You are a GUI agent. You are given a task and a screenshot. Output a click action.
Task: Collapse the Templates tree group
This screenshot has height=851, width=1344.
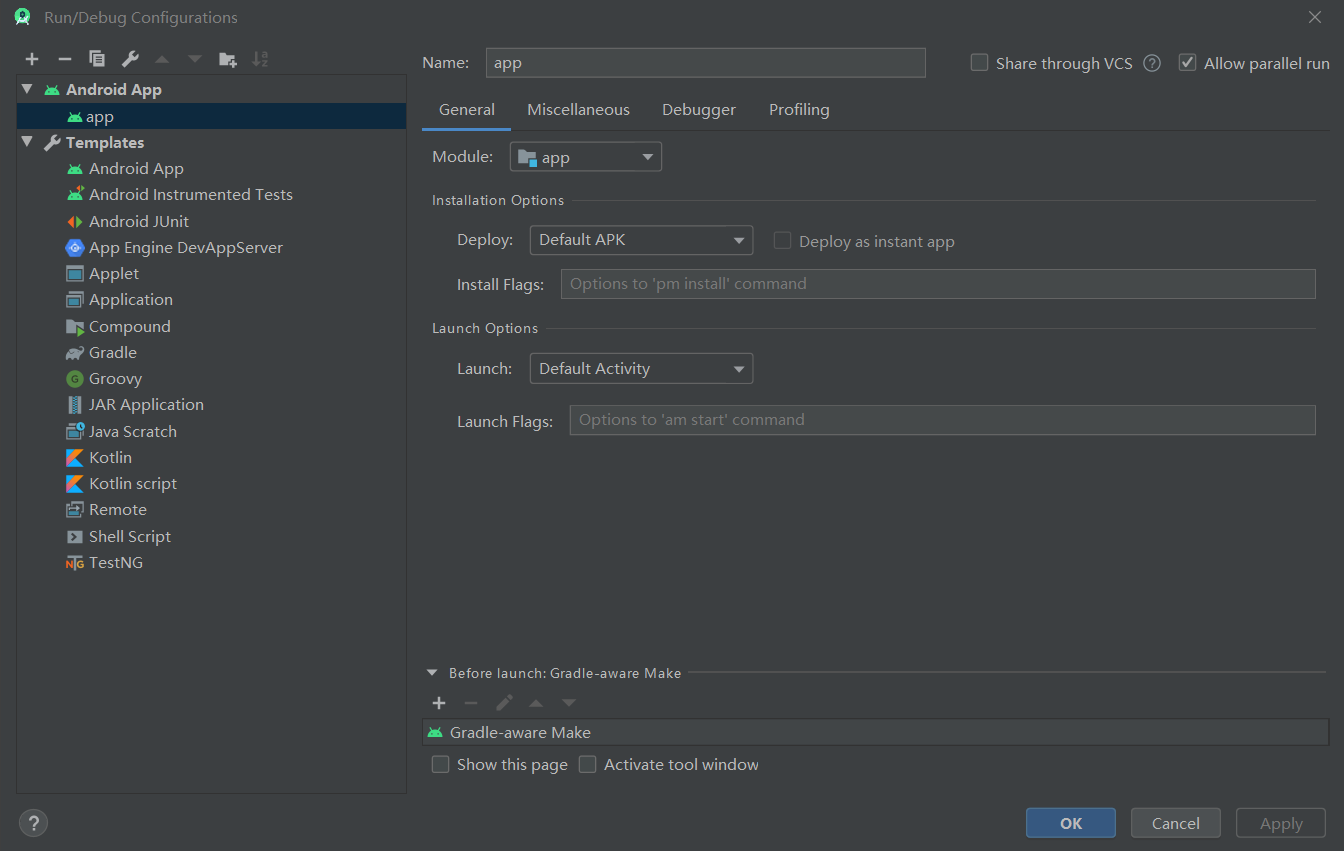(x=27, y=142)
